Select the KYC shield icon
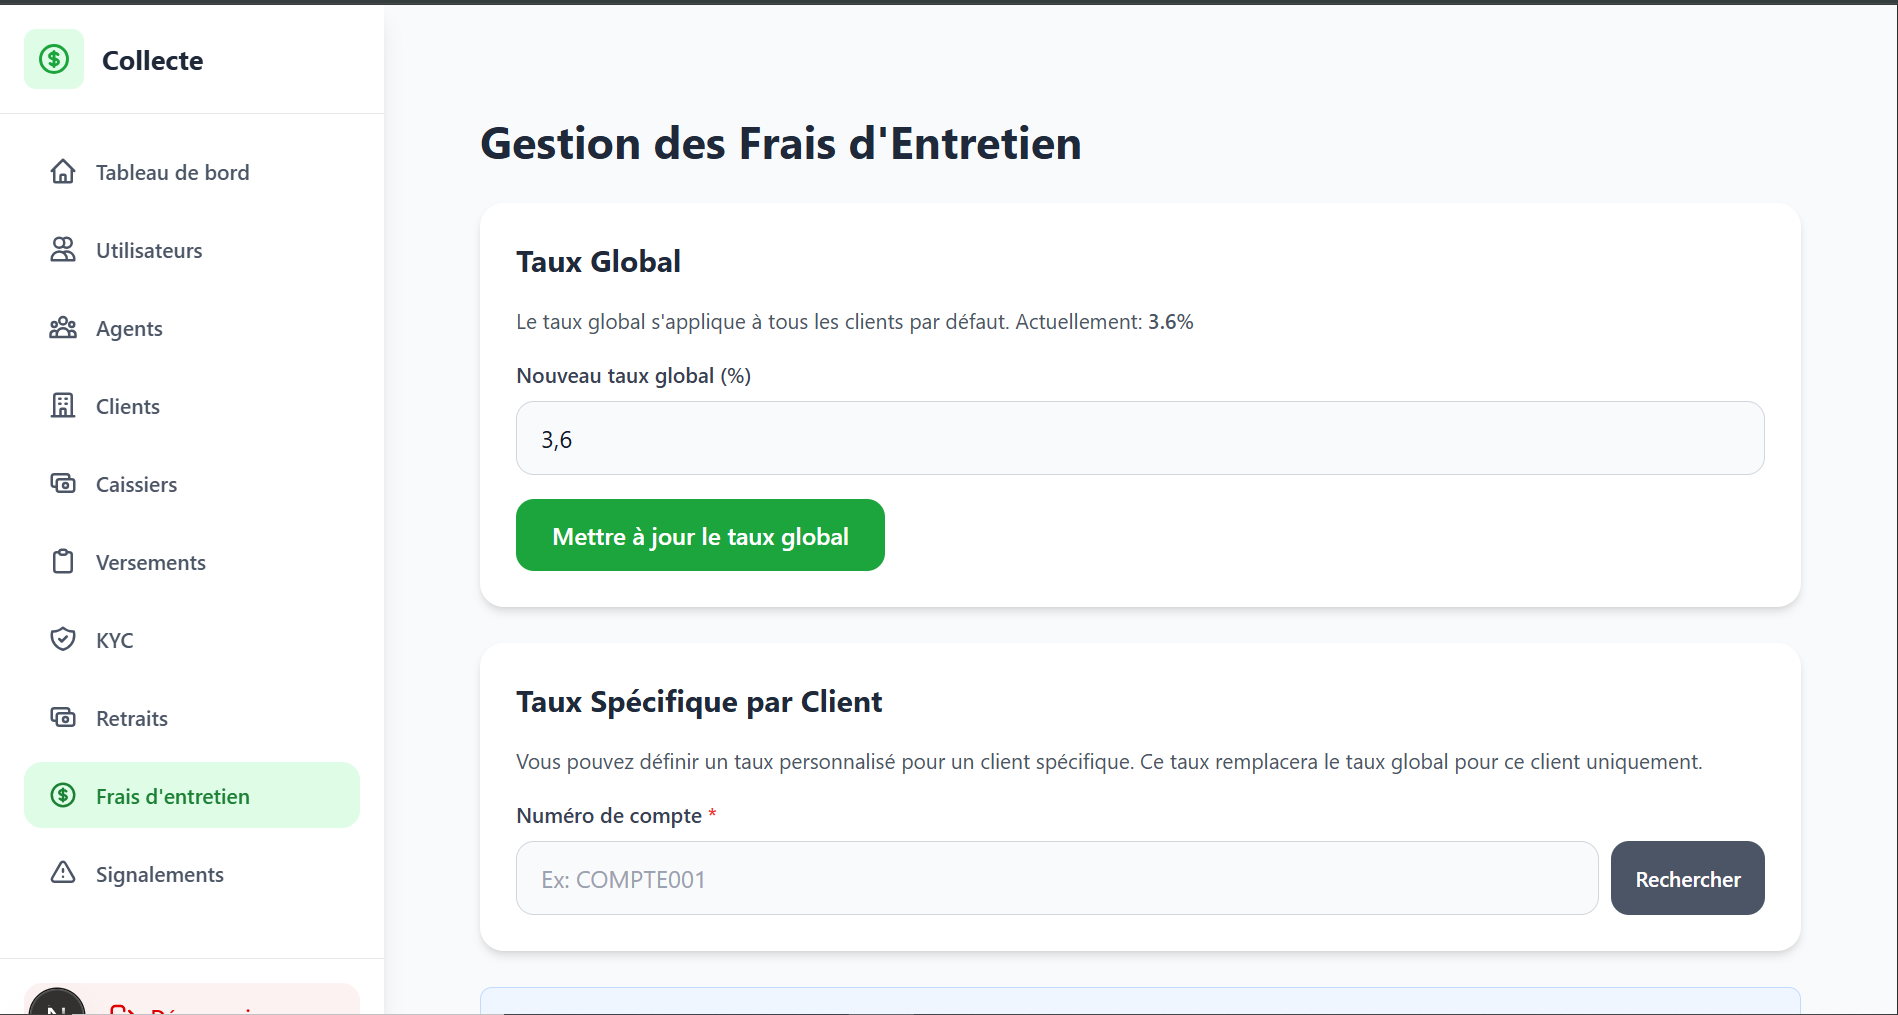The image size is (1898, 1015). click(x=63, y=639)
